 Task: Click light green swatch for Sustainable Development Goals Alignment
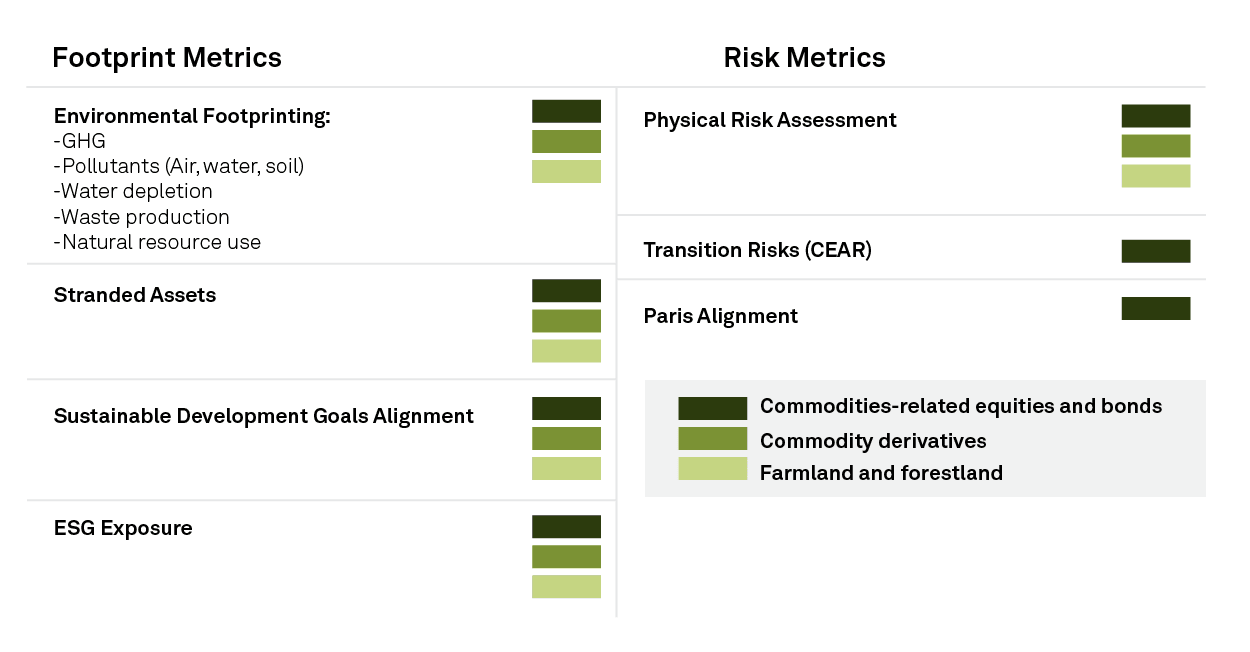pyautogui.click(x=566, y=469)
